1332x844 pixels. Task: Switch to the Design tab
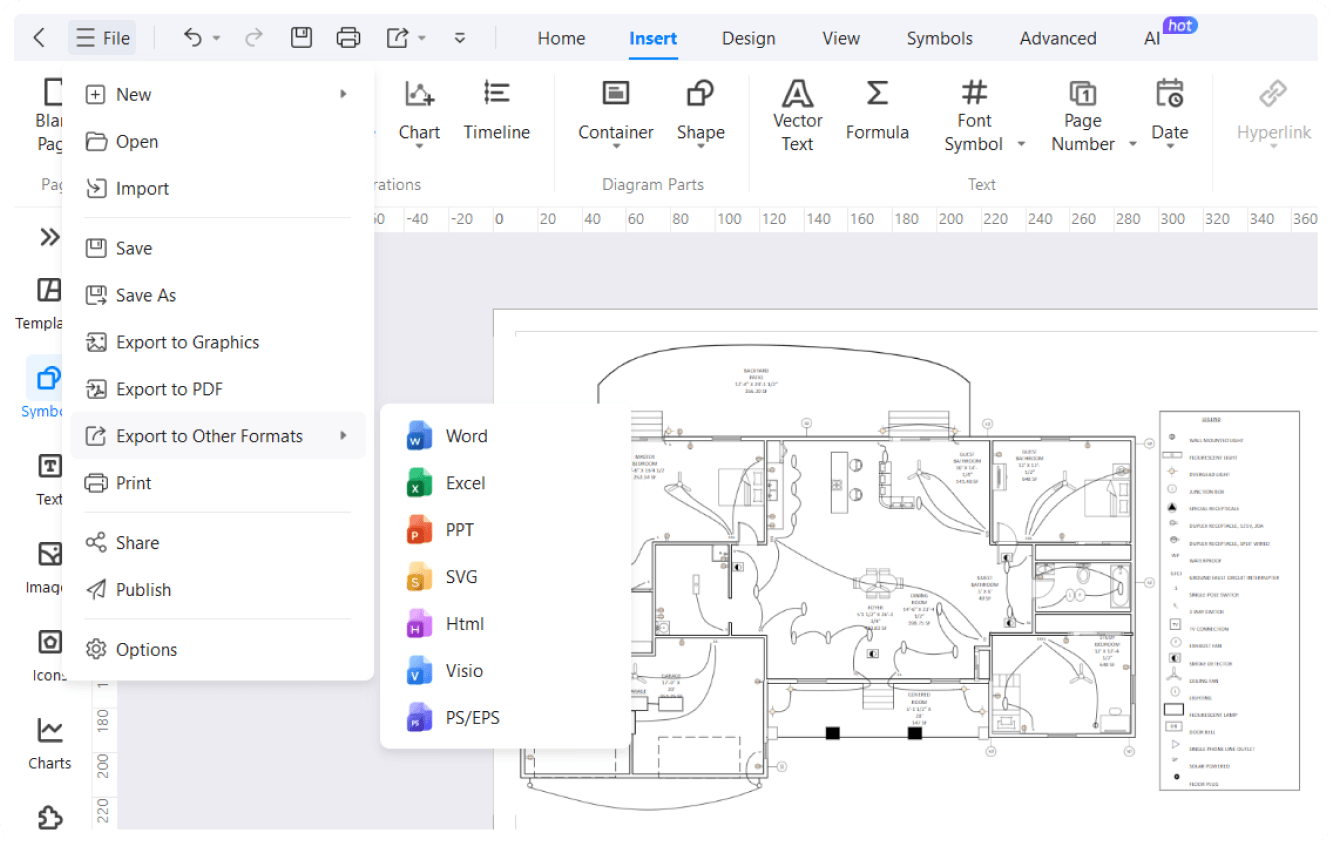[749, 38]
